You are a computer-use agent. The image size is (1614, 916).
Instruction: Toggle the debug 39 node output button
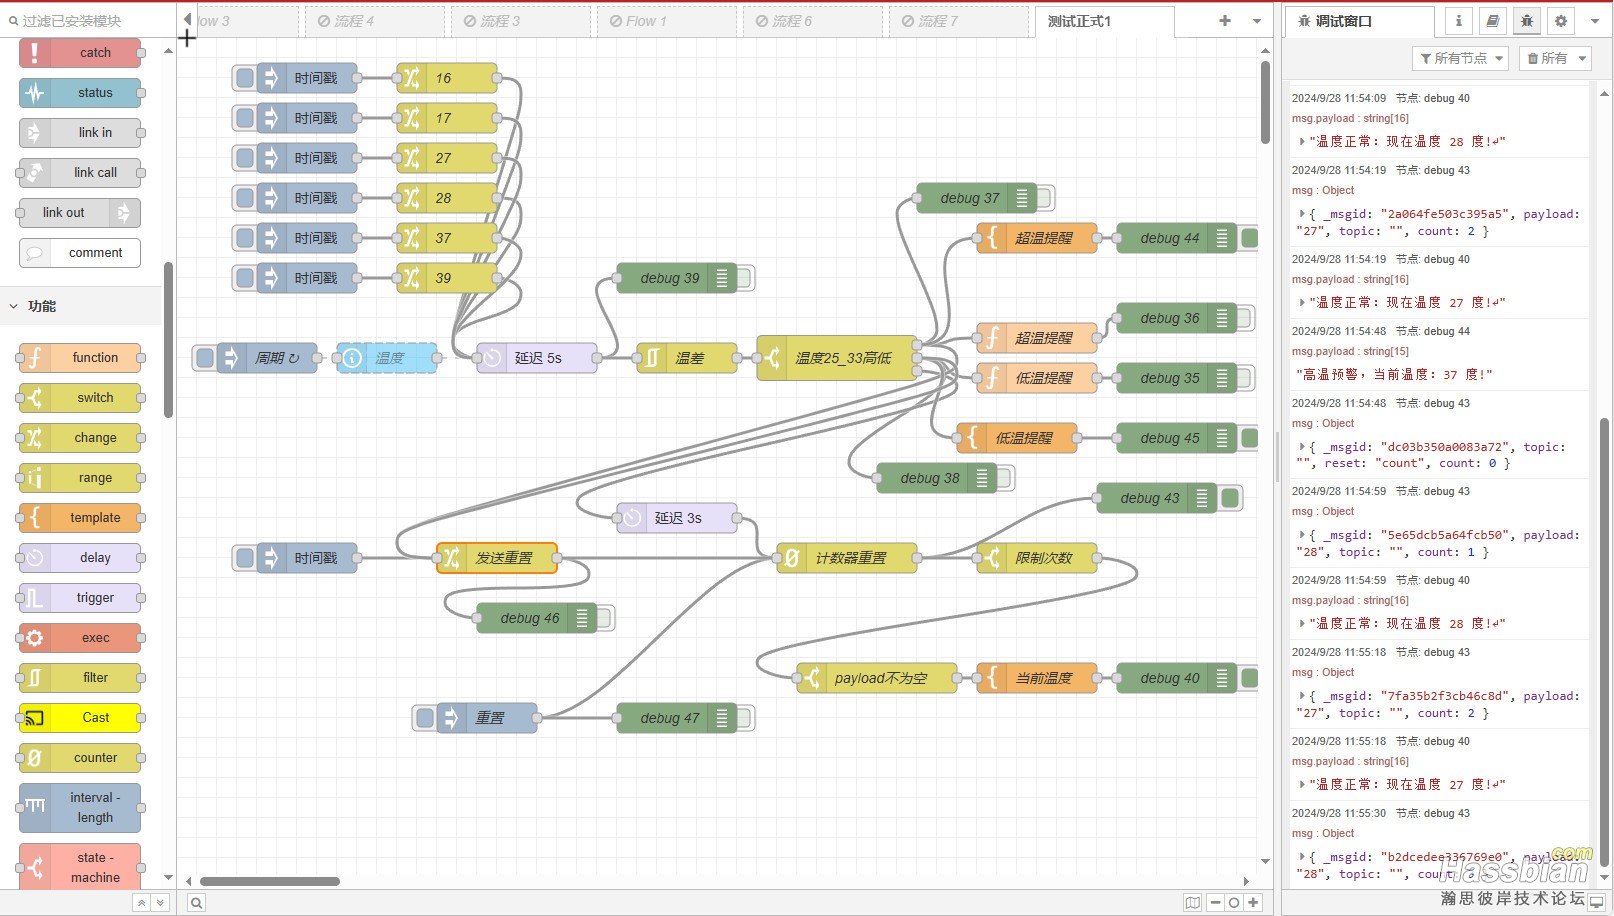(x=745, y=278)
